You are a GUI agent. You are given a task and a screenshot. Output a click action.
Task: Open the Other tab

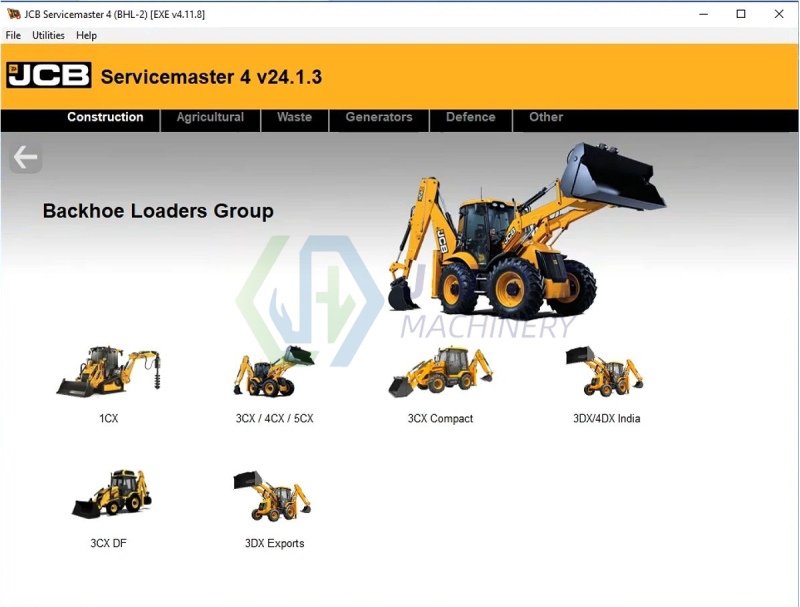546,117
